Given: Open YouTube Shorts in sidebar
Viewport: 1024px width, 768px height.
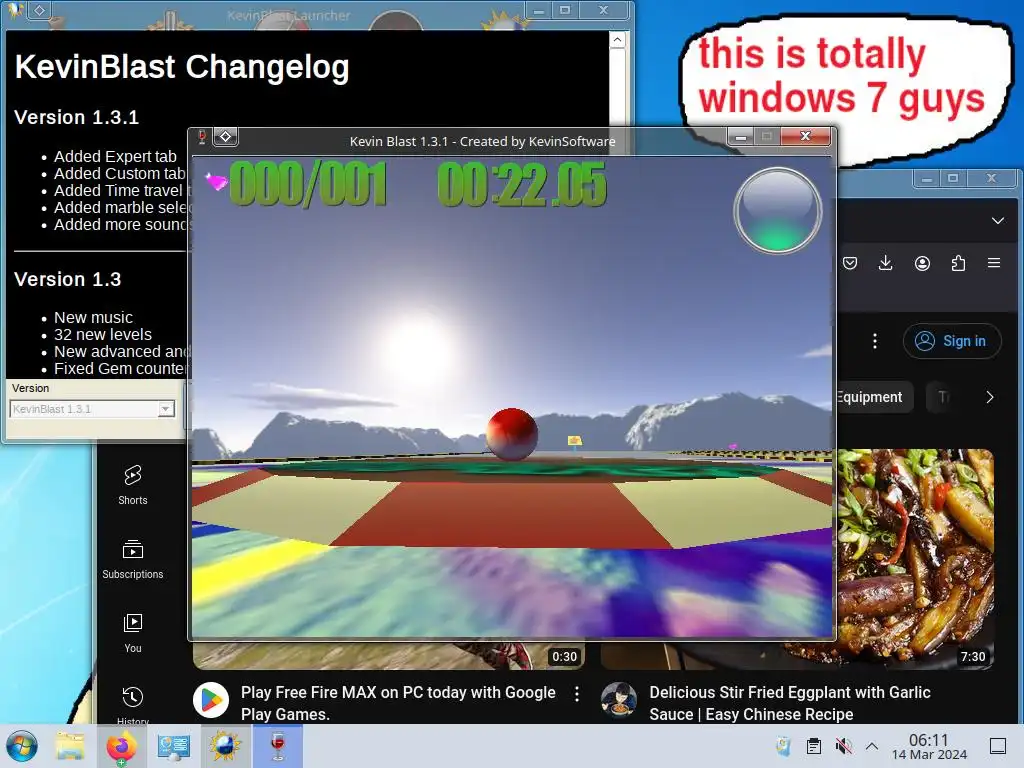Looking at the screenshot, I should pyautogui.click(x=133, y=485).
